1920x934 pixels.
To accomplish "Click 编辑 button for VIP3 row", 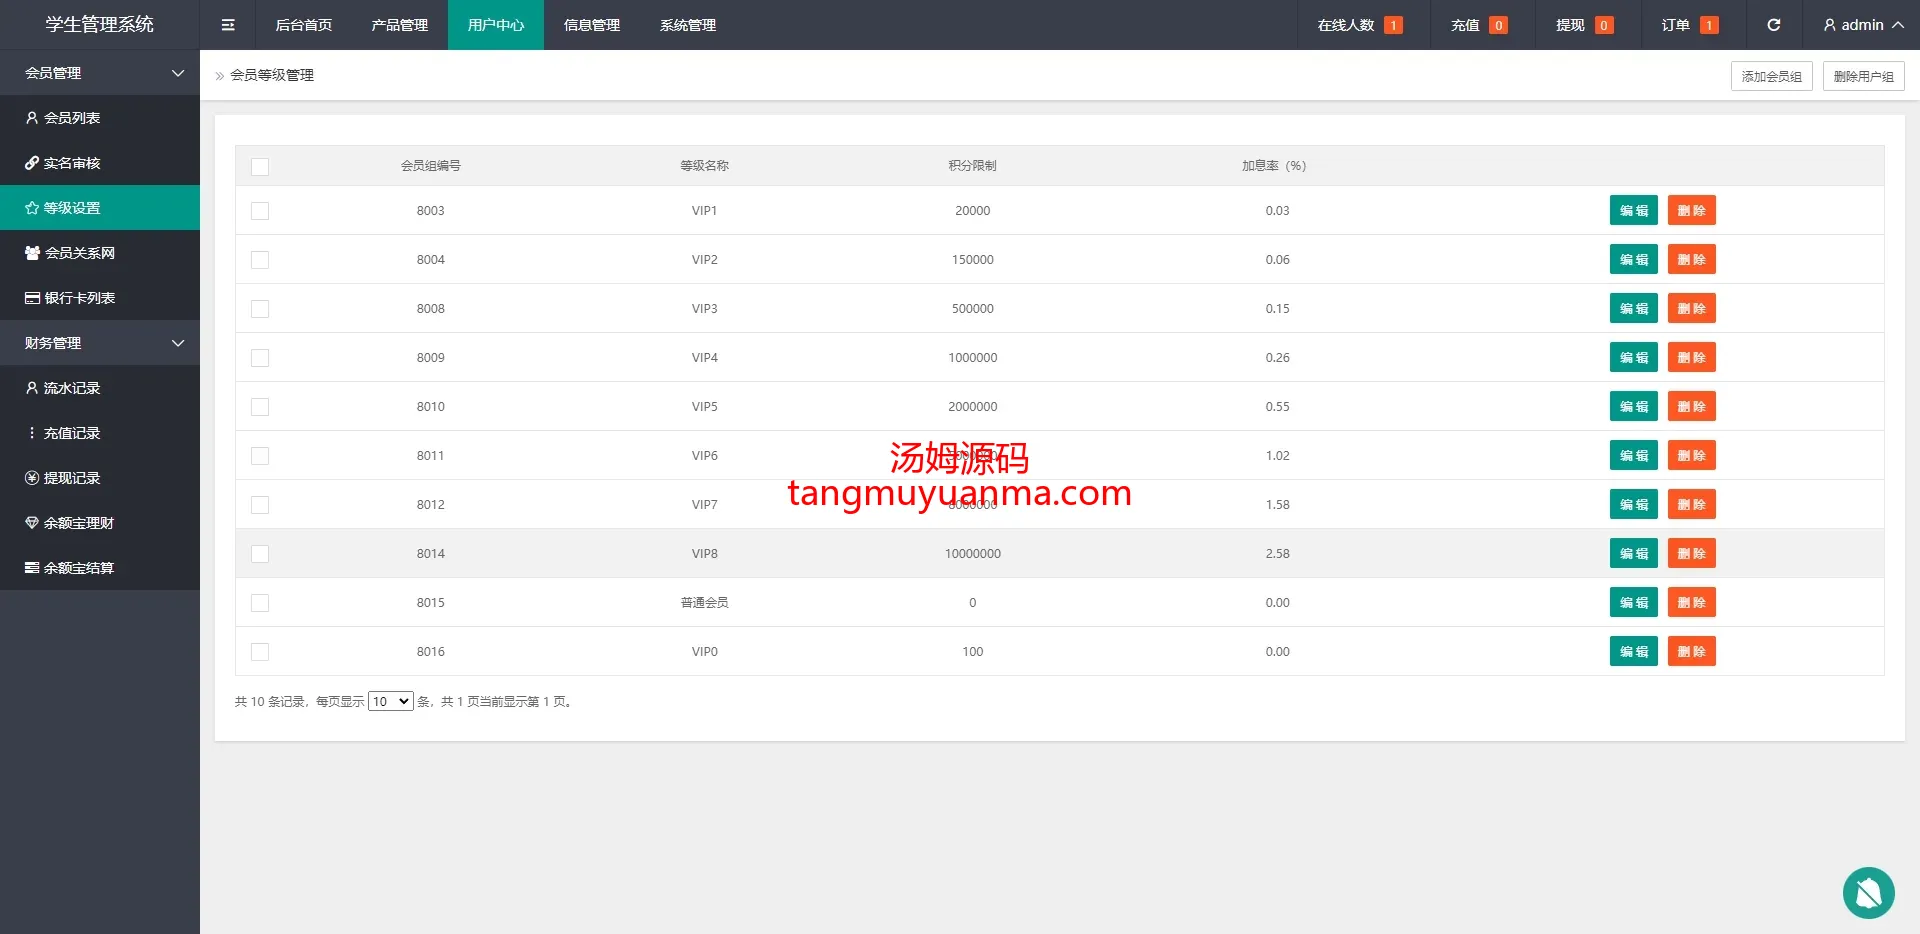I will (x=1633, y=309).
